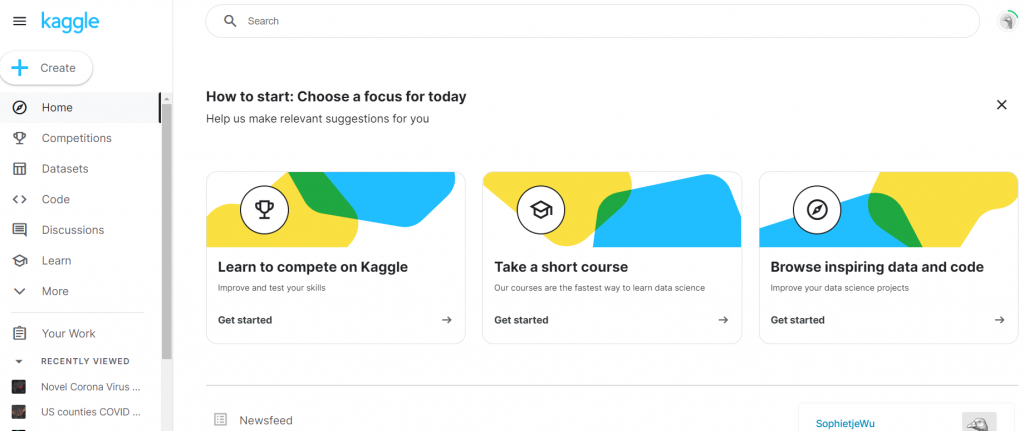Open SophietjeWu profile link

(845, 423)
